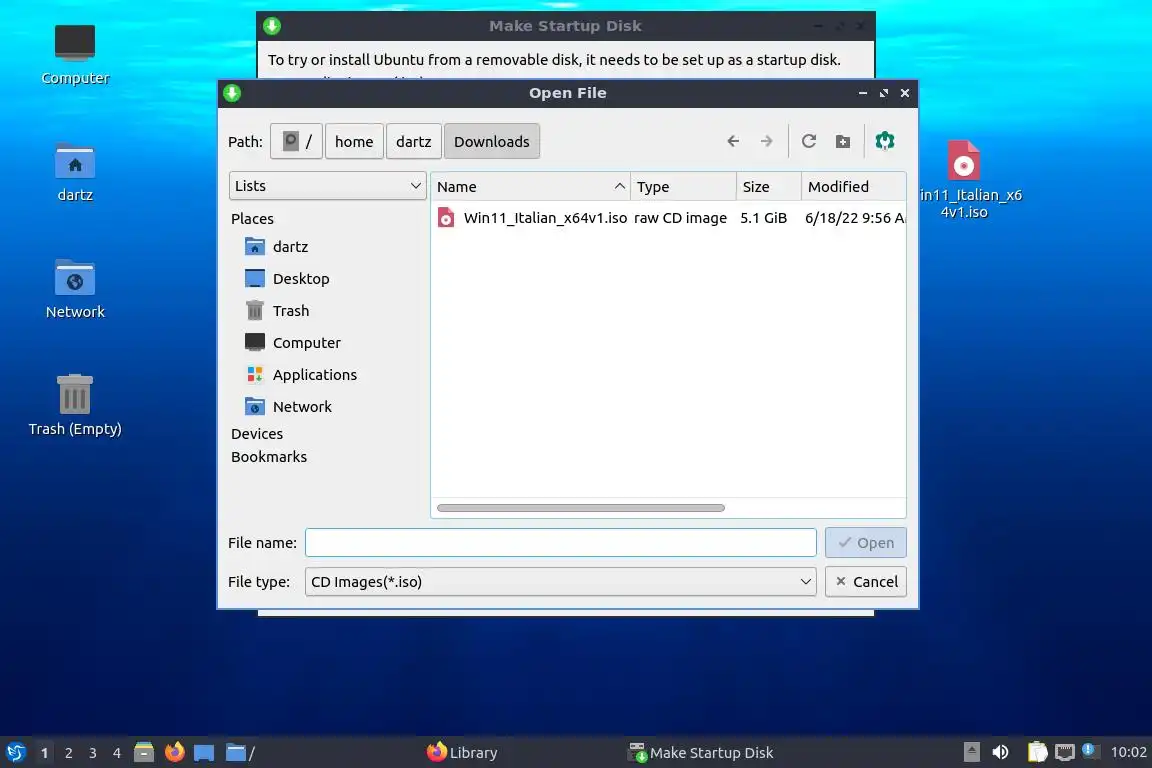Reload the current folder listing
This screenshot has height=768, width=1152.
[809, 141]
